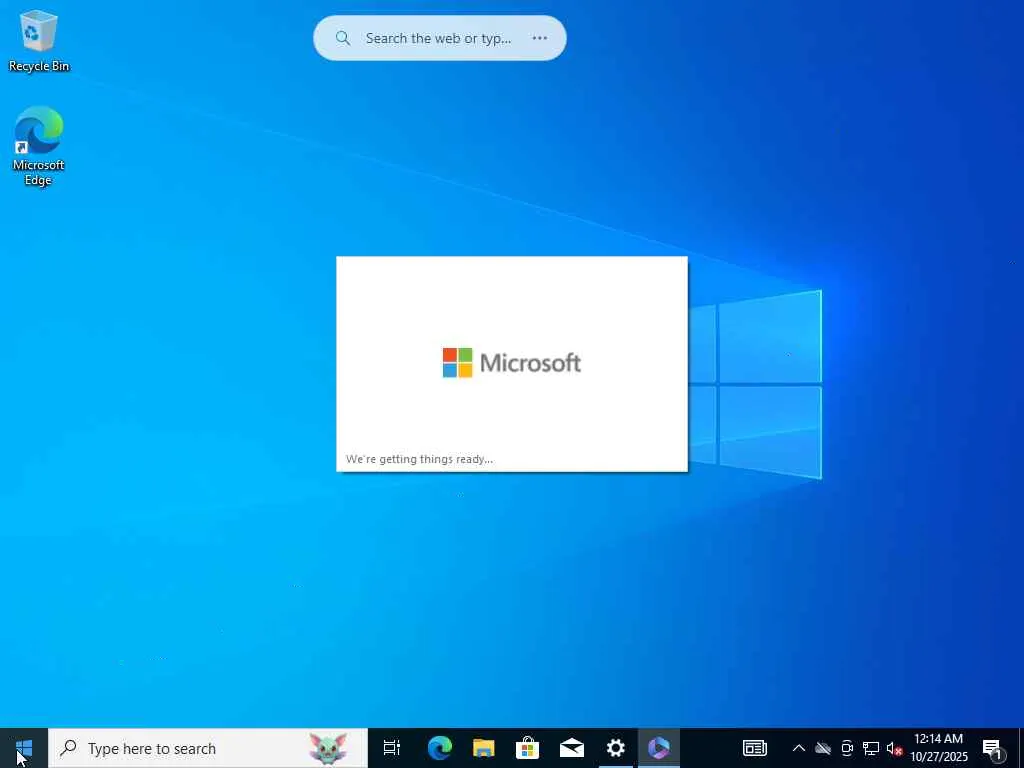Open the Action Center notifications icon

tap(993, 748)
